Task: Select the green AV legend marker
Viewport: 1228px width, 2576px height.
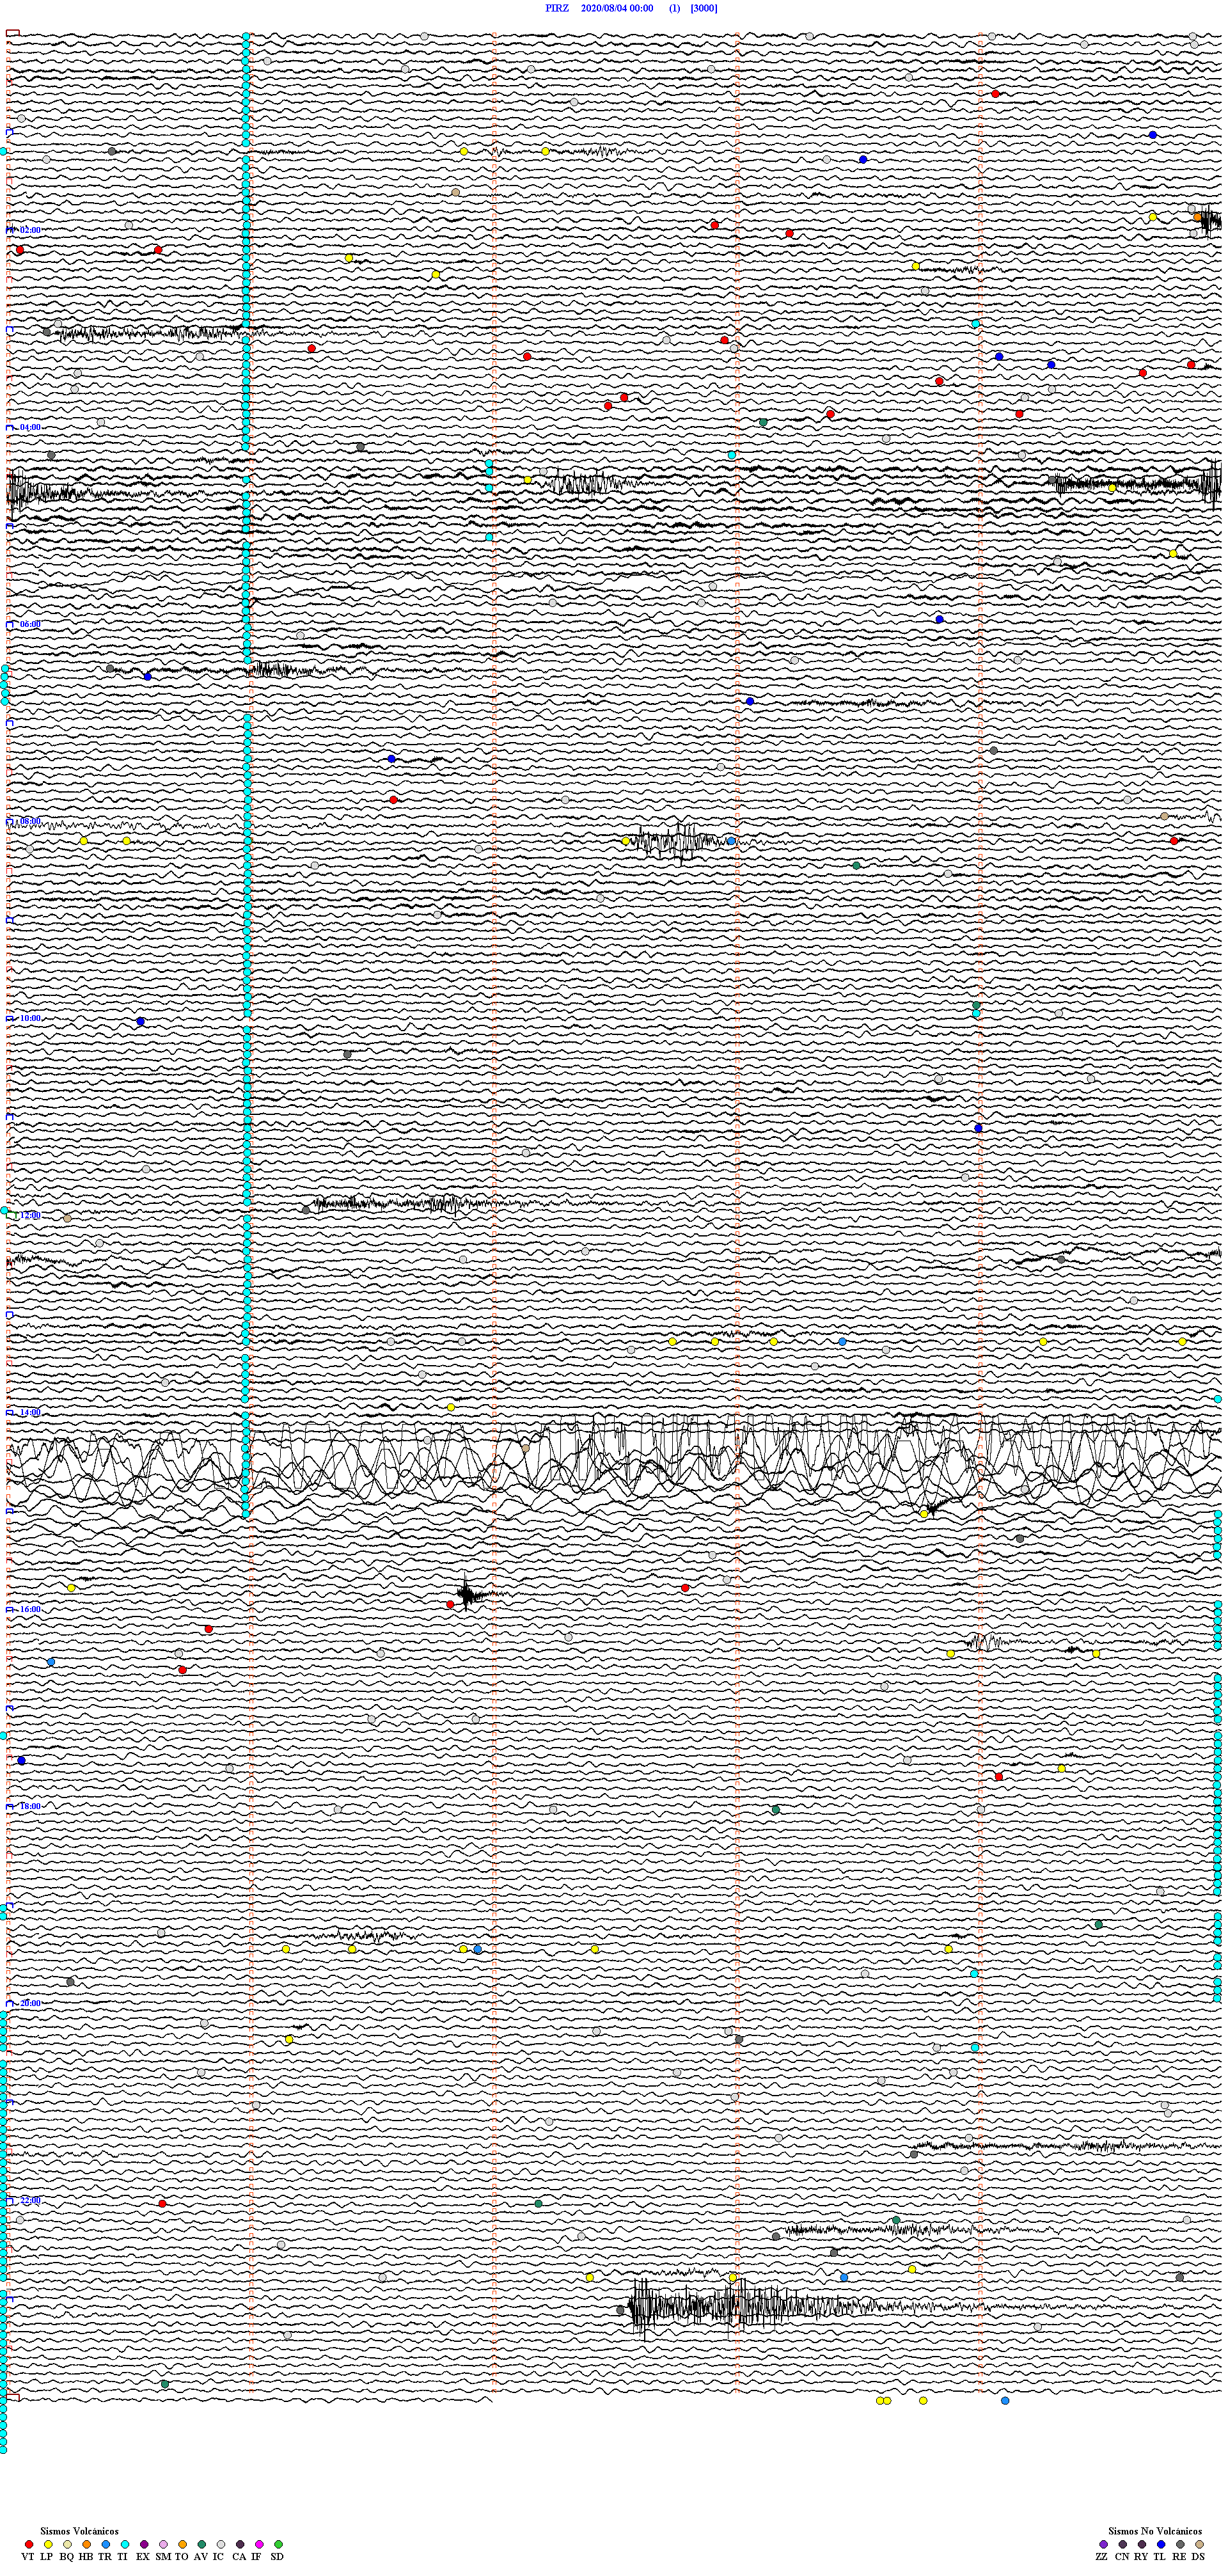Action: pyautogui.click(x=202, y=2544)
